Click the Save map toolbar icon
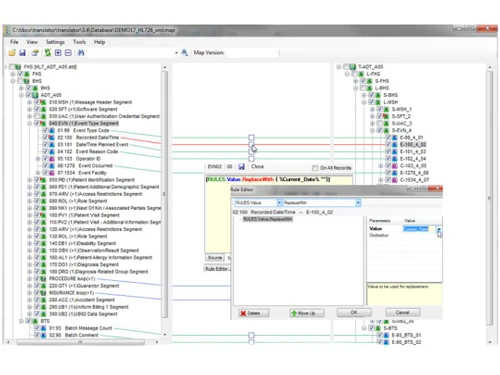Image resolution: width=500 pixels, height=375 pixels. (22, 53)
